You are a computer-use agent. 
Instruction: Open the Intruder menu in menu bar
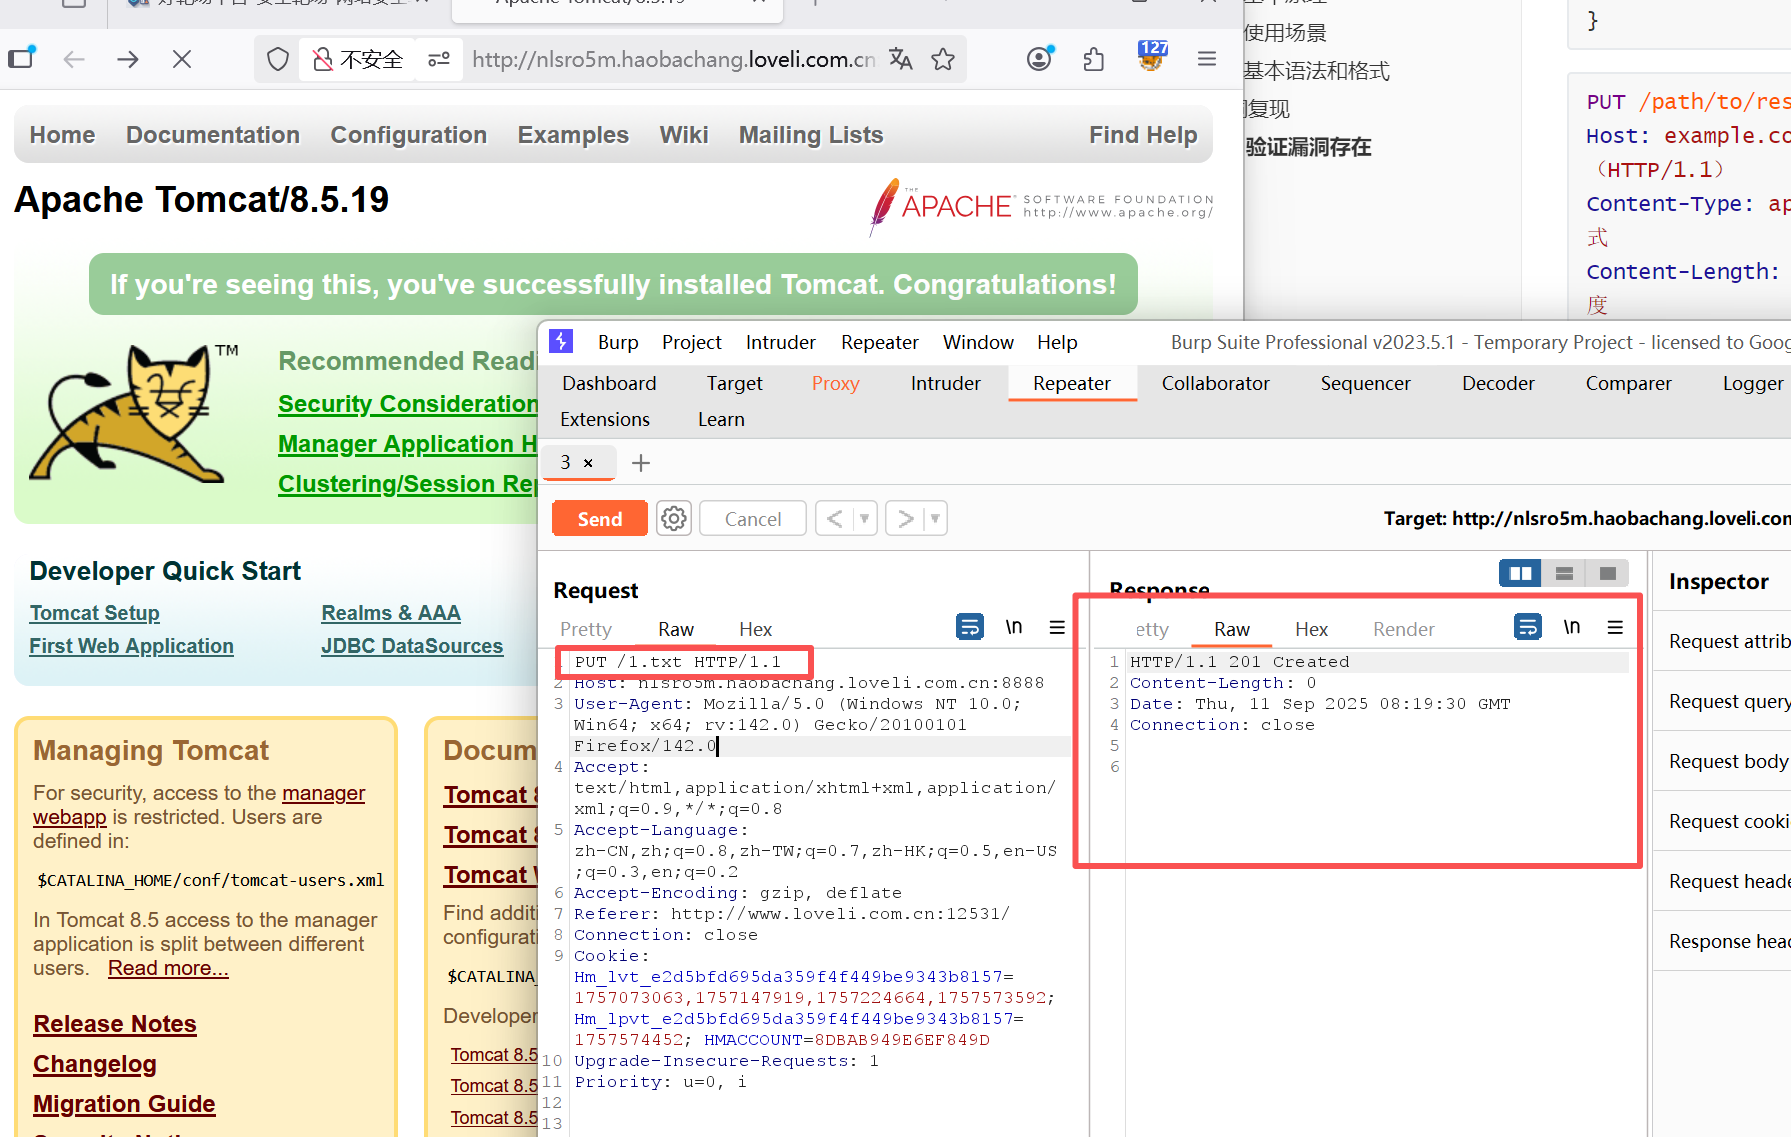(x=780, y=342)
